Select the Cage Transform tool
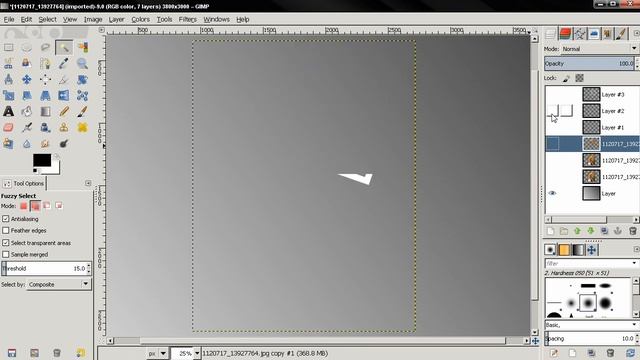Image resolution: width=640 pixels, height=360 pixels. 82,96
